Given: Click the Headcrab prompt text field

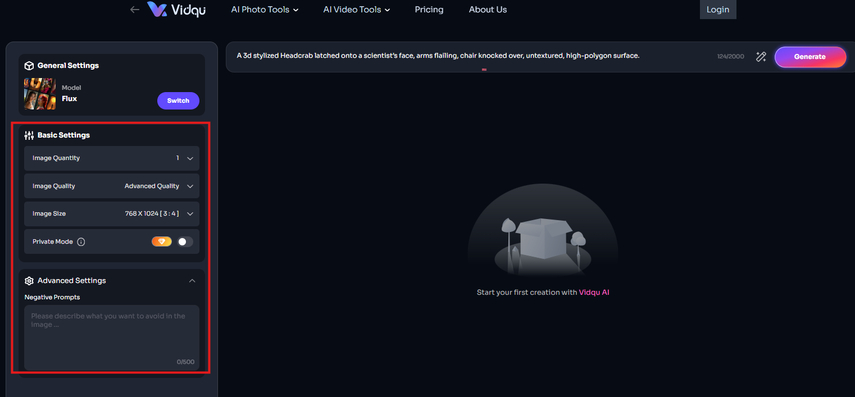Looking at the screenshot, I should click(438, 56).
